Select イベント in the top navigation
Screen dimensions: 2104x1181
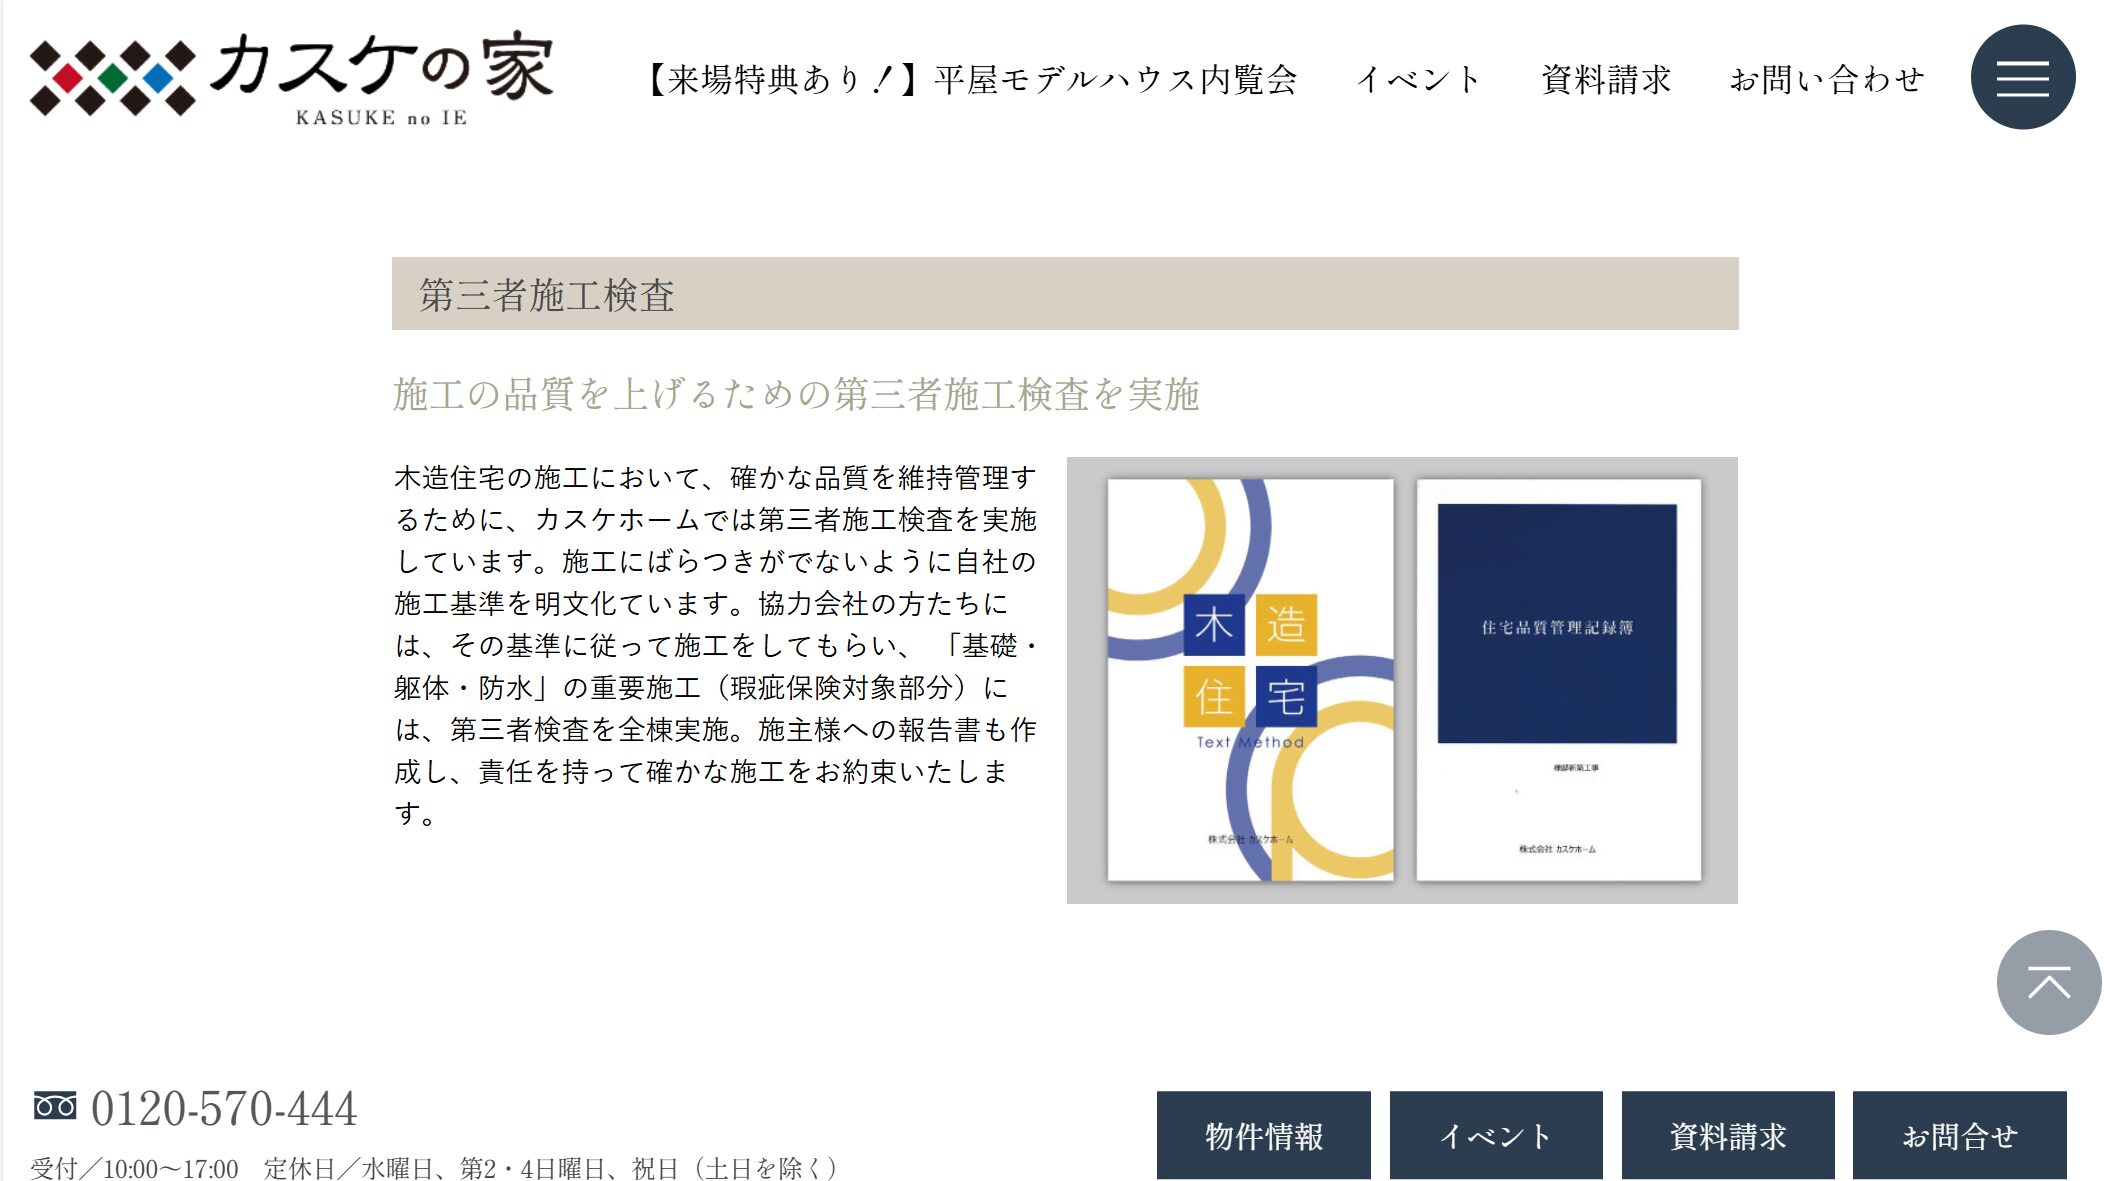1418,79
